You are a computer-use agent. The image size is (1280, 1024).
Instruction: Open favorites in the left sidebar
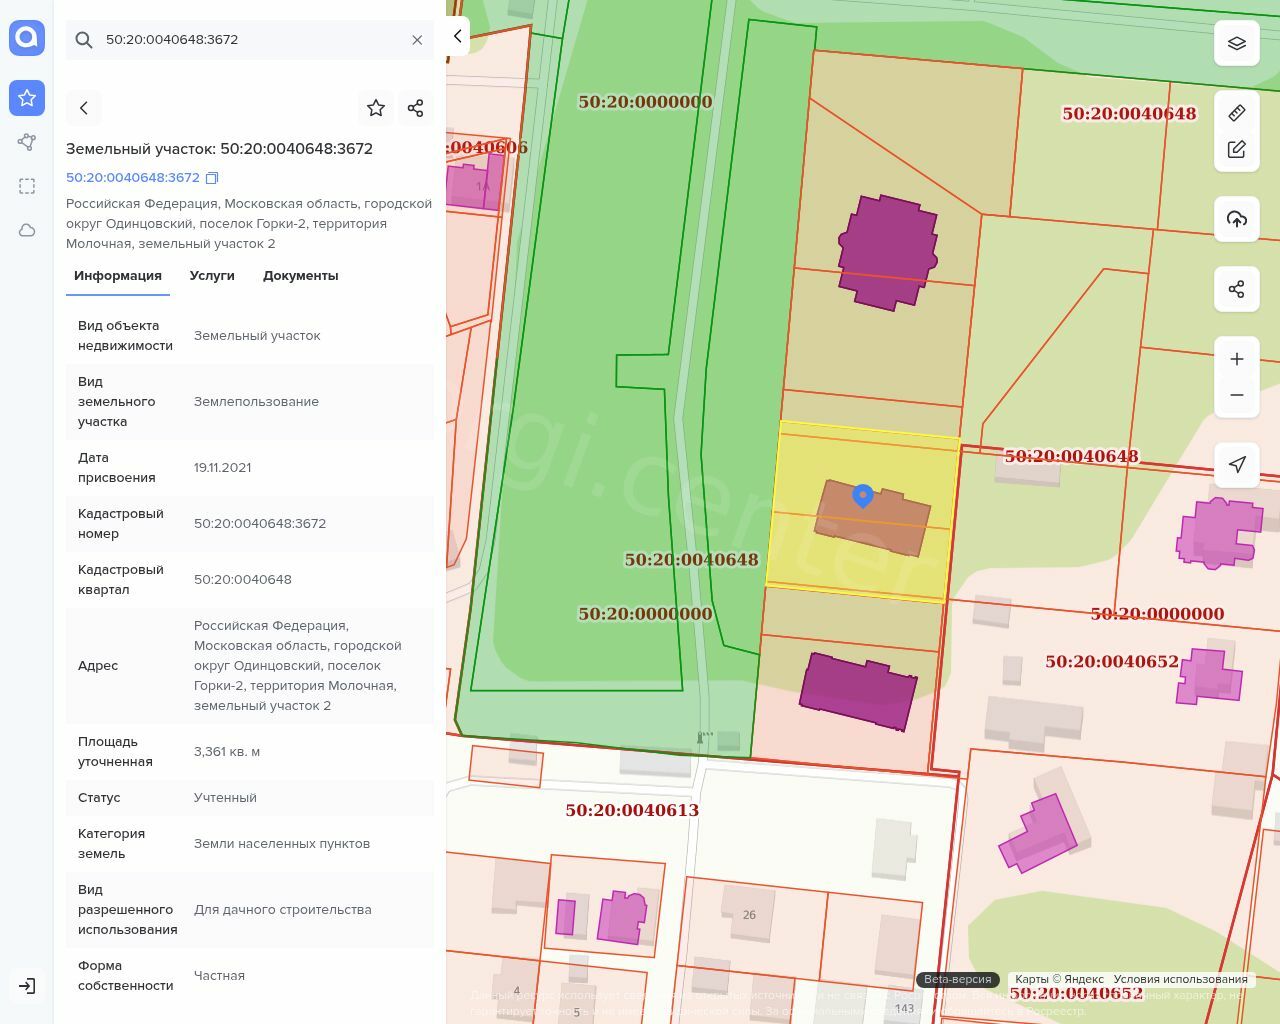tap(27, 98)
